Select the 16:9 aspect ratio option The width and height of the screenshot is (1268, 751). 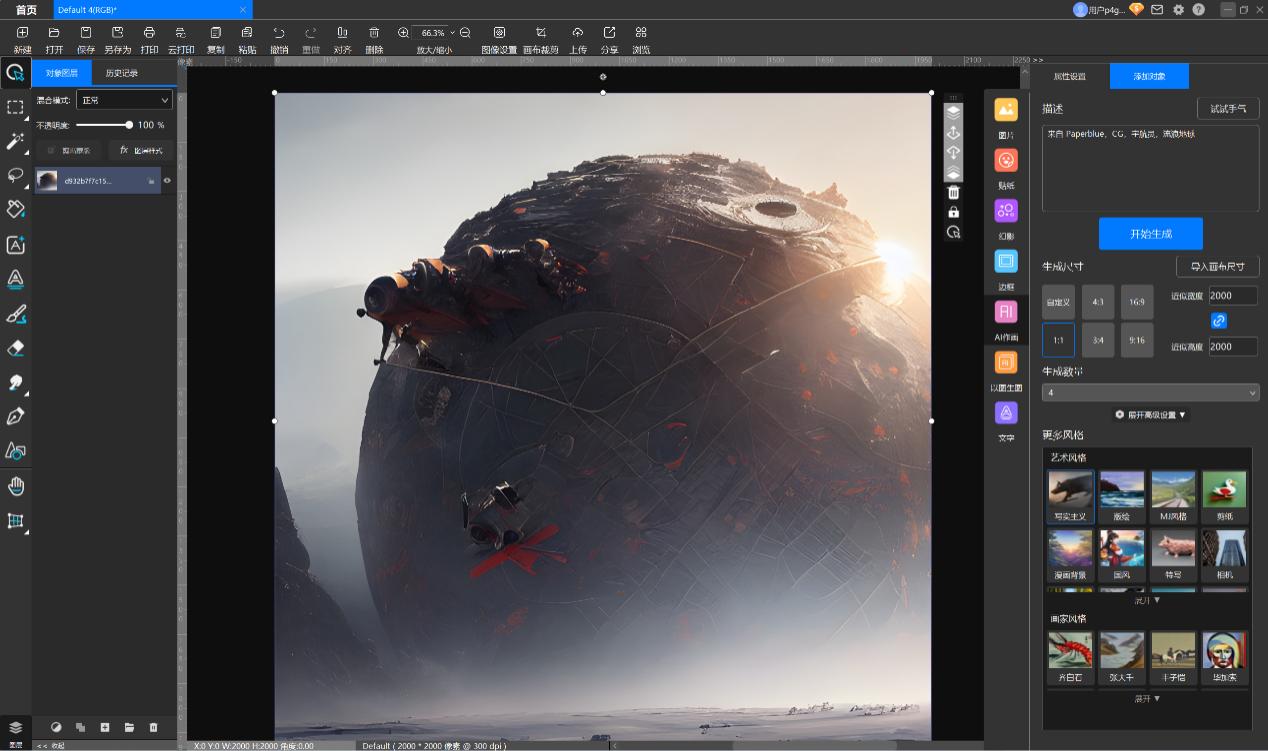tap(1137, 301)
